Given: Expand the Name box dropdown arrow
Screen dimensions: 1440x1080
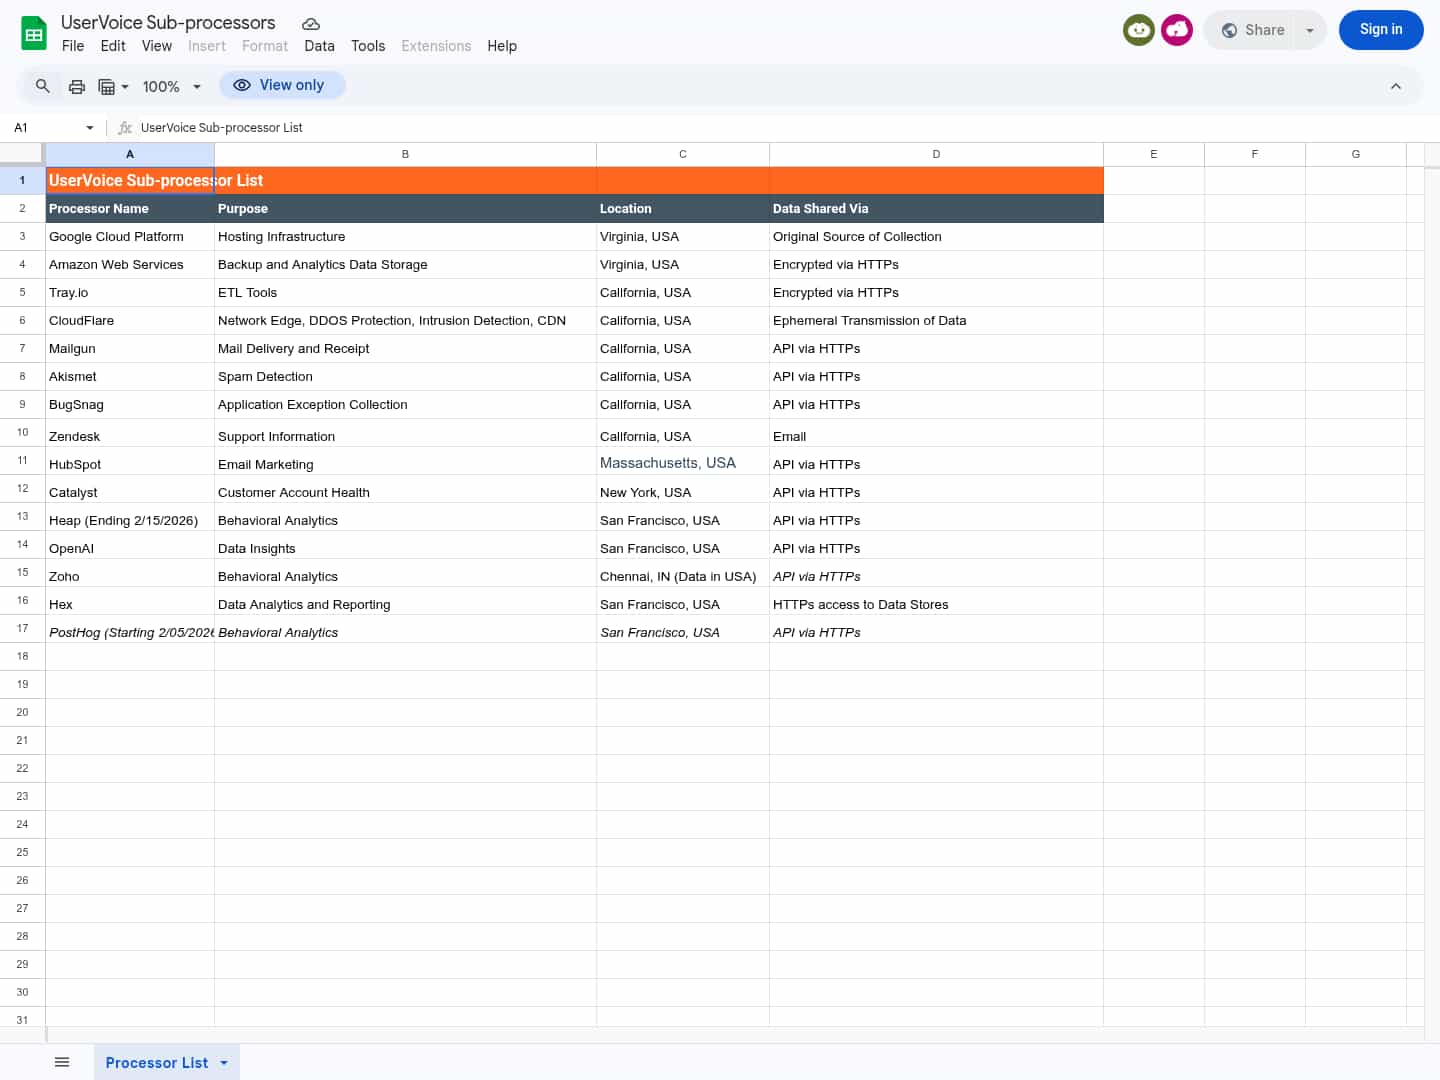Looking at the screenshot, I should coord(90,128).
